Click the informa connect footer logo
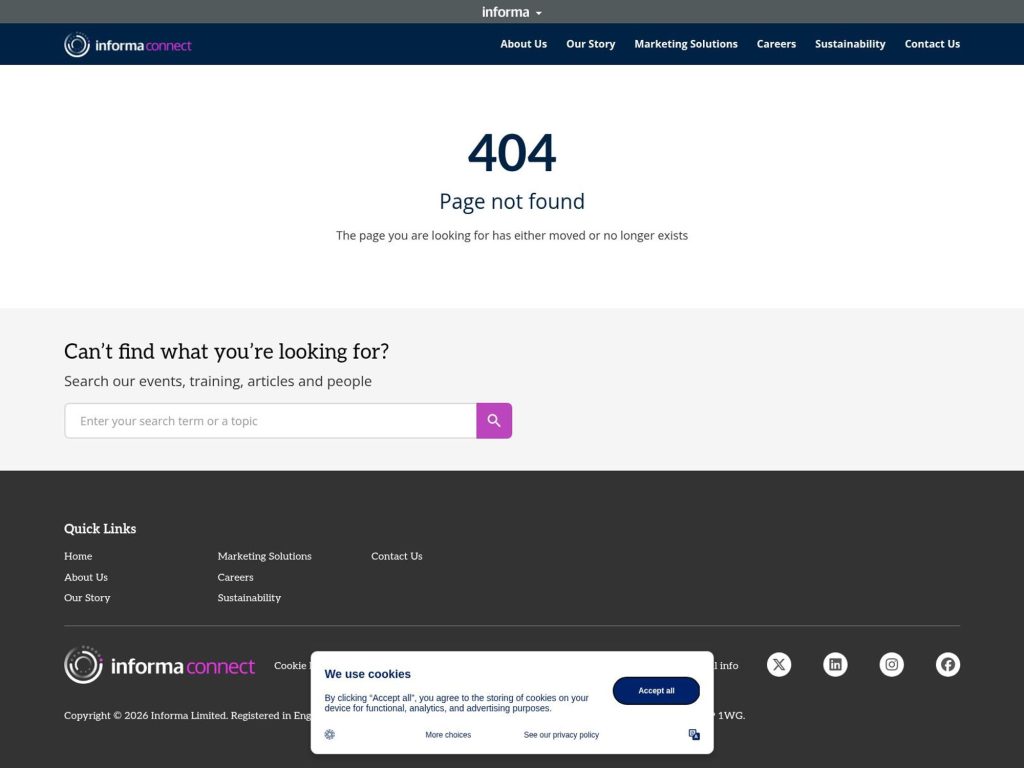 159,664
